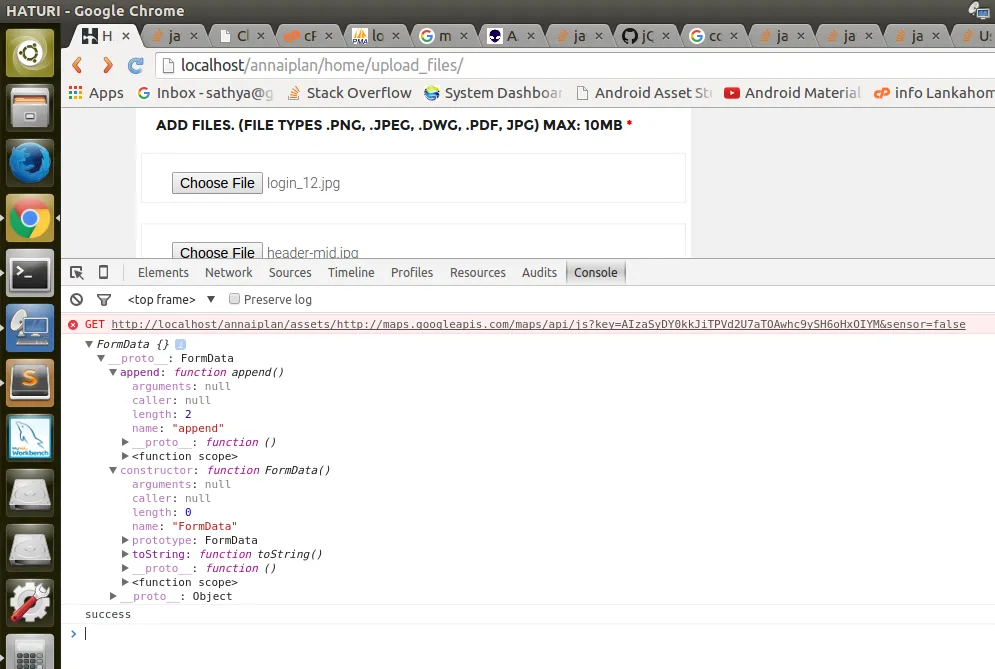Viewport: 995px width, 669px height.
Task: Open the Profiles panel
Action: (x=412, y=272)
